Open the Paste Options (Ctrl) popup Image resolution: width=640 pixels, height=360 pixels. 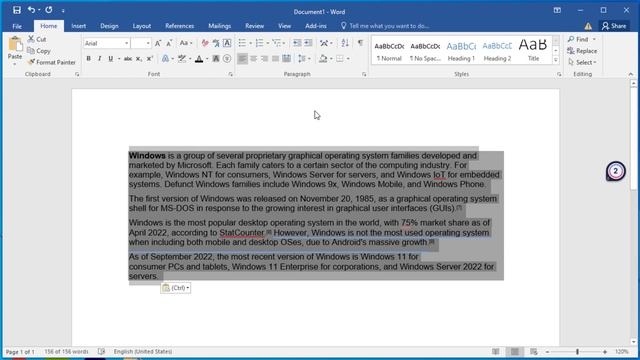[x=176, y=288]
